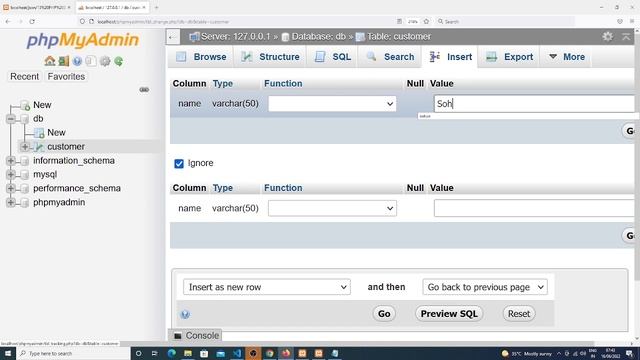
Task: Click Server: 127.0.0.1 breadcrumb link
Action: [236, 37]
